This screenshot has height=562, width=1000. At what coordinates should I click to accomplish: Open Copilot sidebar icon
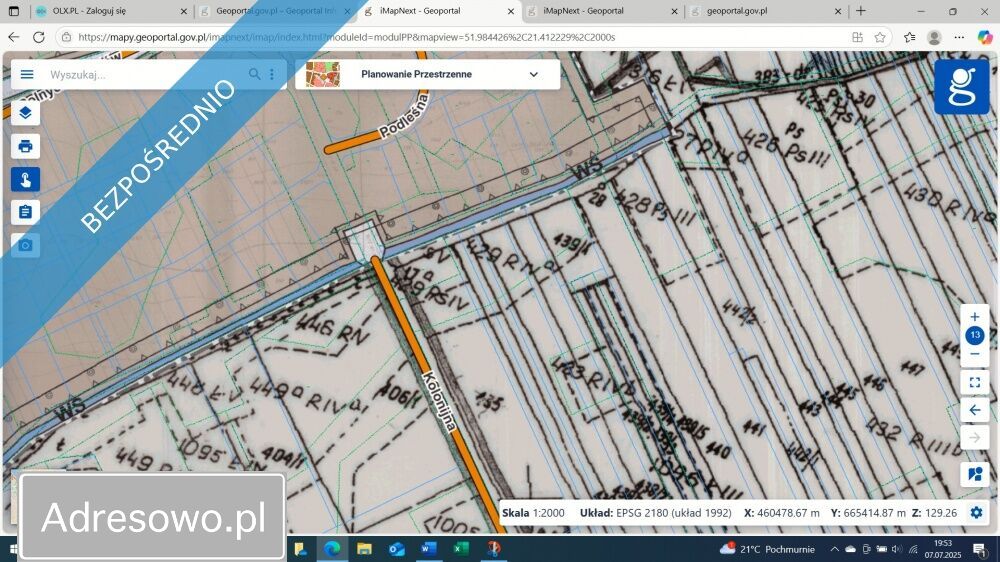pos(985,37)
